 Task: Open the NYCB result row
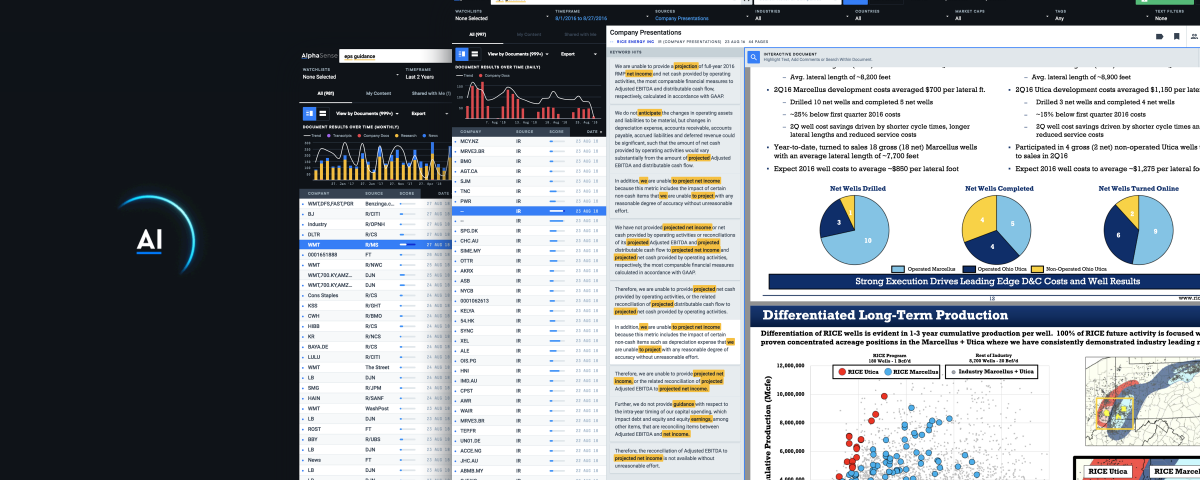coord(530,290)
